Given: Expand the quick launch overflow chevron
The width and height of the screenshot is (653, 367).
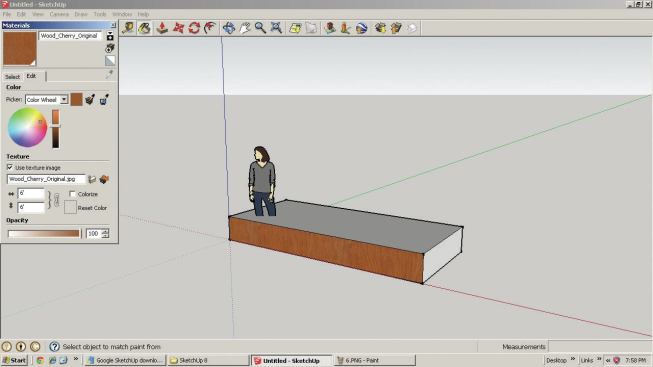Looking at the screenshot, I should click(76, 359).
